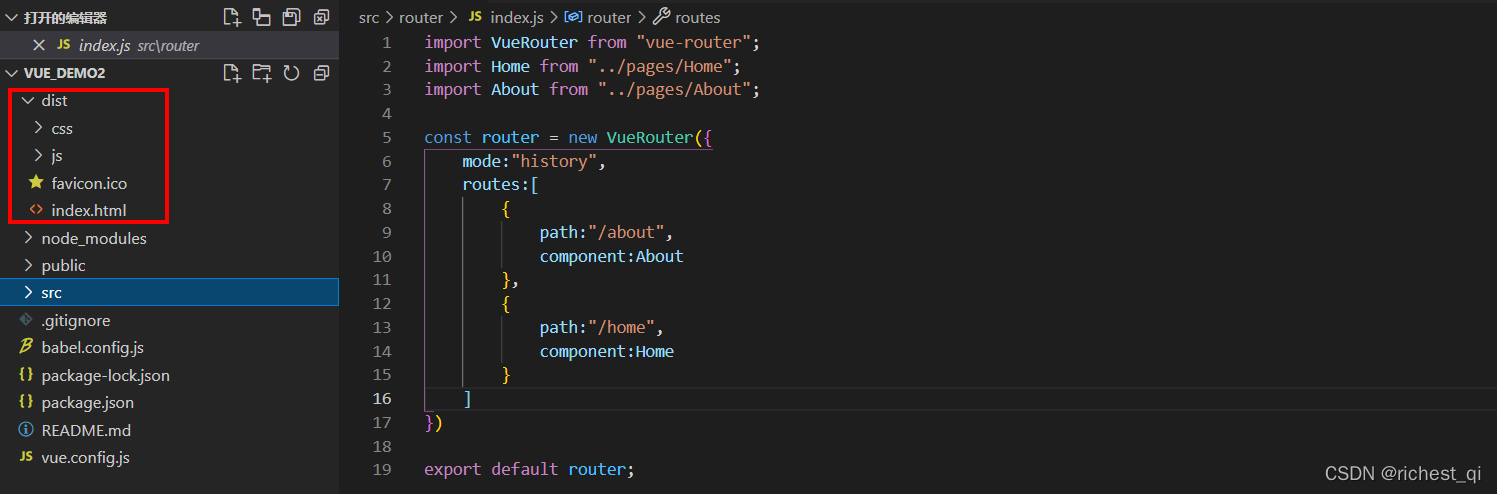The width and height of the screenshot is (1497, 494).
Task: Select the routes breadcrumb item
Action: (x=697, y=17)
